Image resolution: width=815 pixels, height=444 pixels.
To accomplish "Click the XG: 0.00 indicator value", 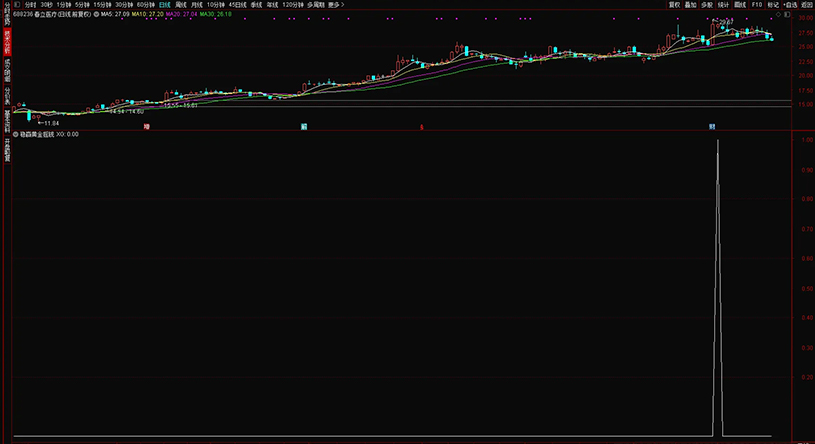I will click(x=67, y=134).
